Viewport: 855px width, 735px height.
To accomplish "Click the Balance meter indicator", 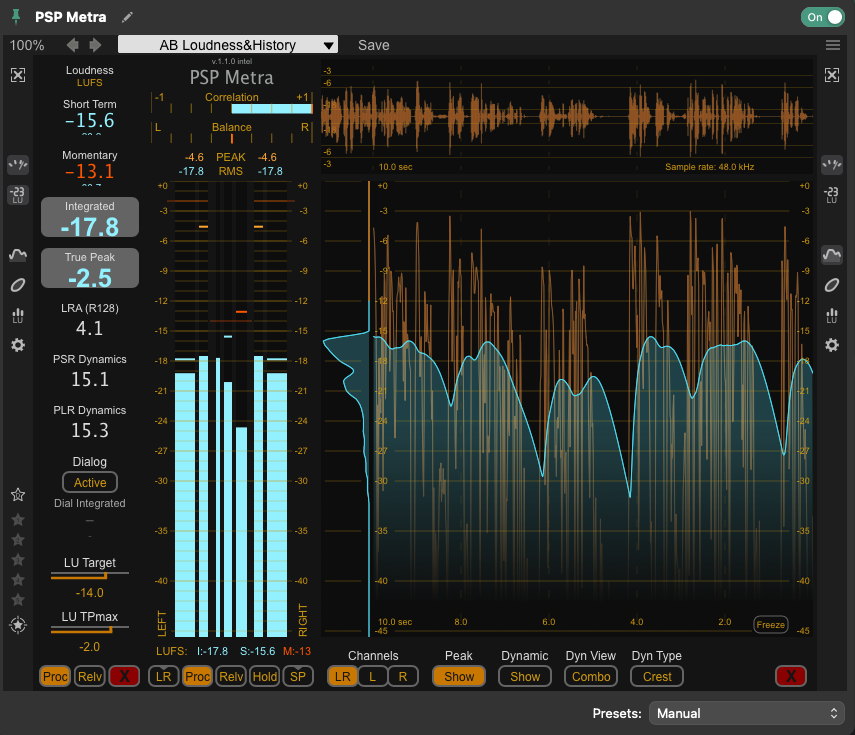I will click(232, 138).
